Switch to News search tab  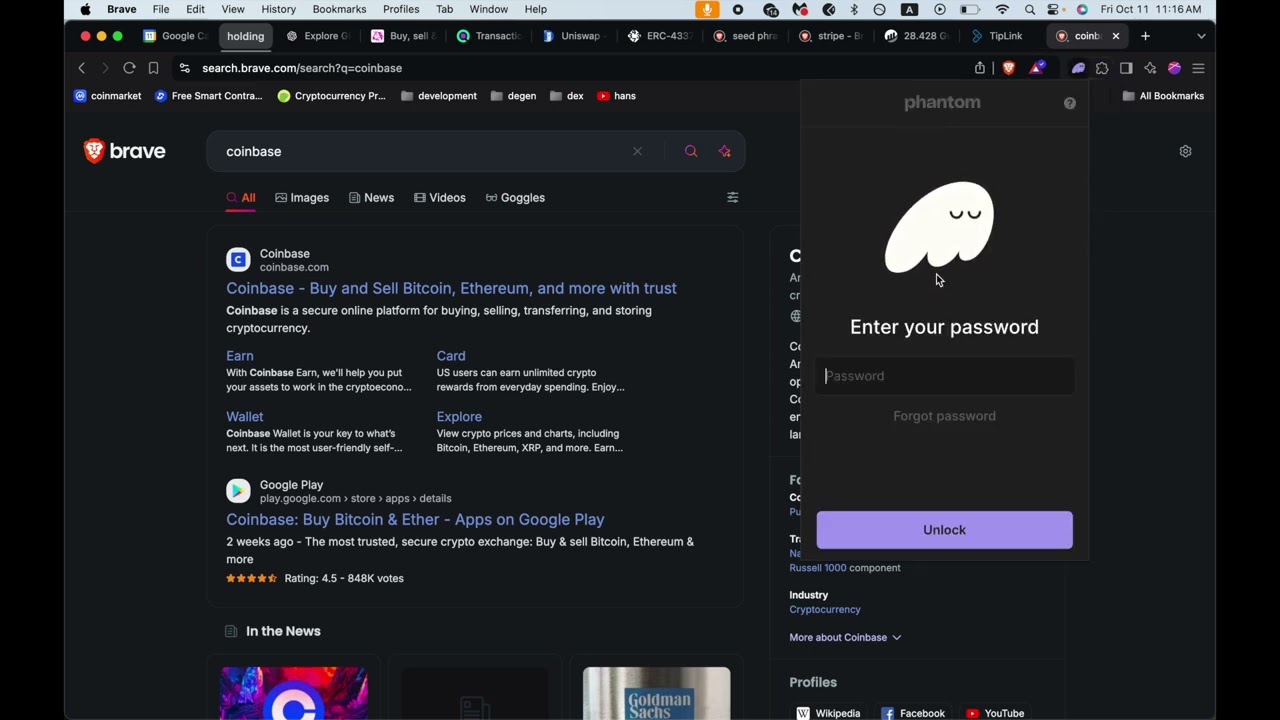tap(371, 198)
